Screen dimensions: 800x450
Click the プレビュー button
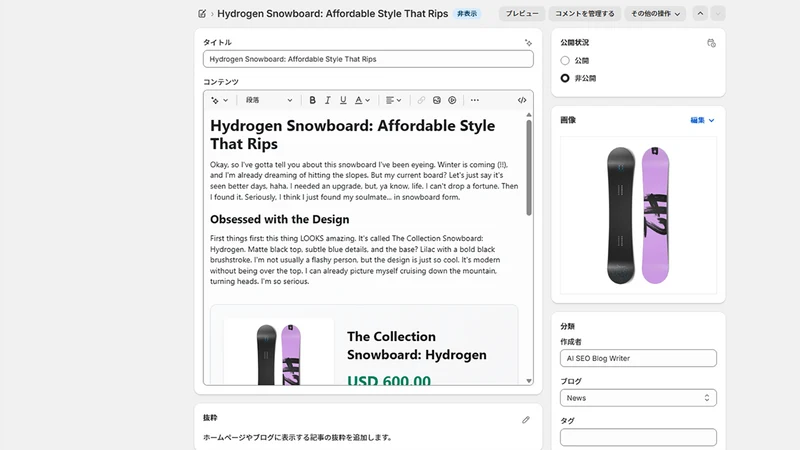521,14
